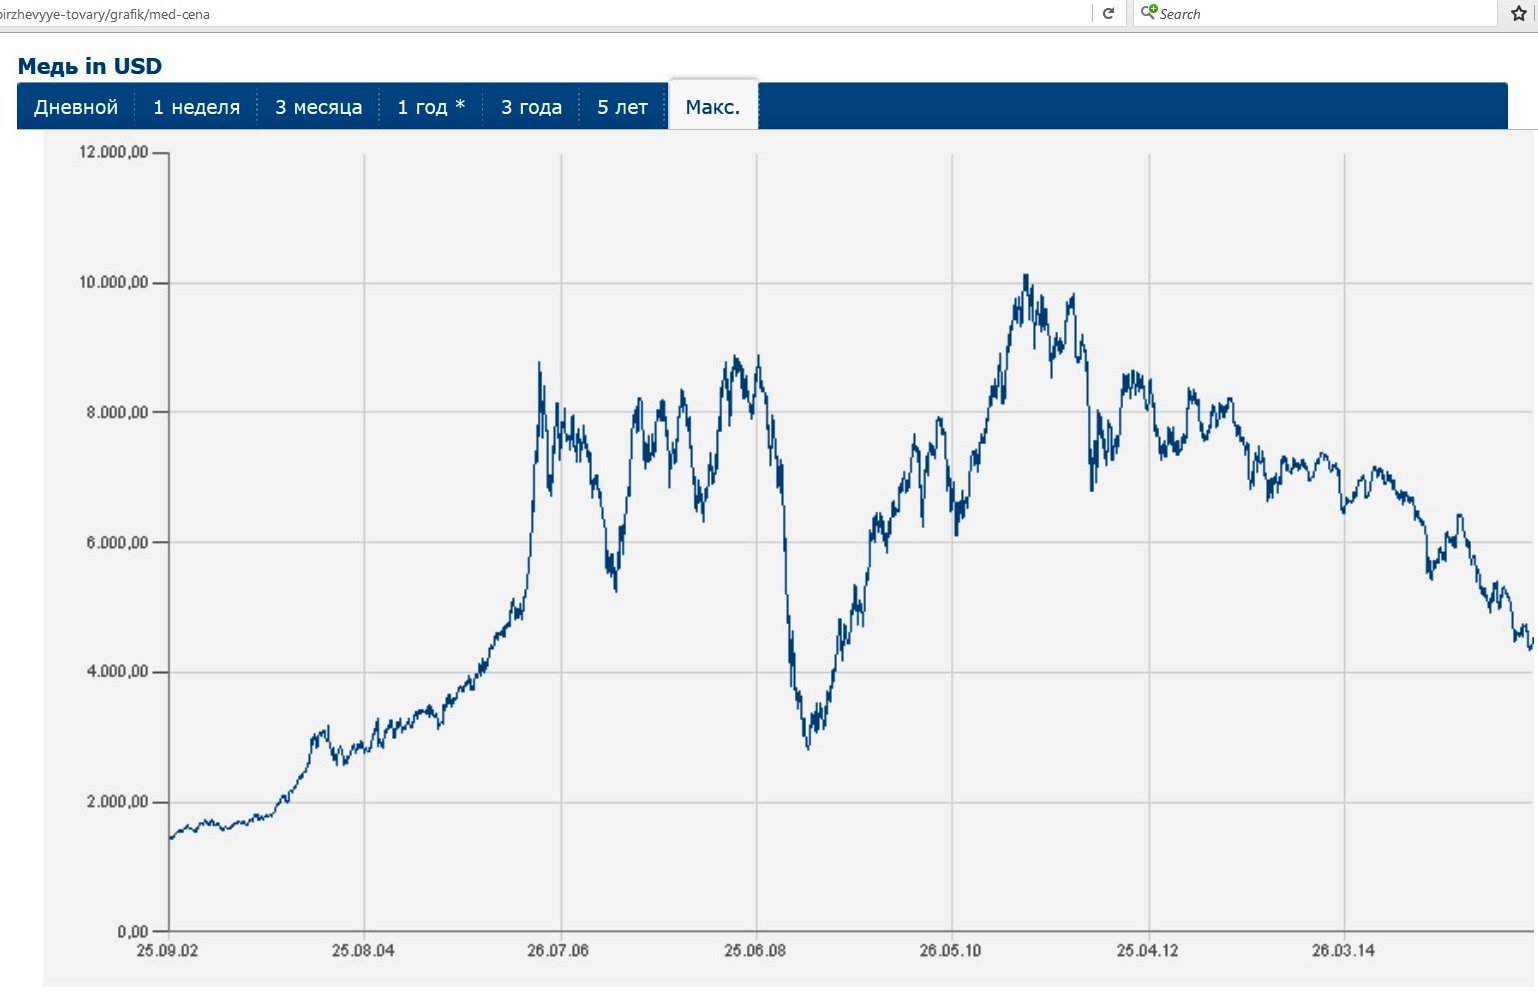Reload the page with refresh icon
Screen dimensions: 1538x1001
(x=1108, y=14)
